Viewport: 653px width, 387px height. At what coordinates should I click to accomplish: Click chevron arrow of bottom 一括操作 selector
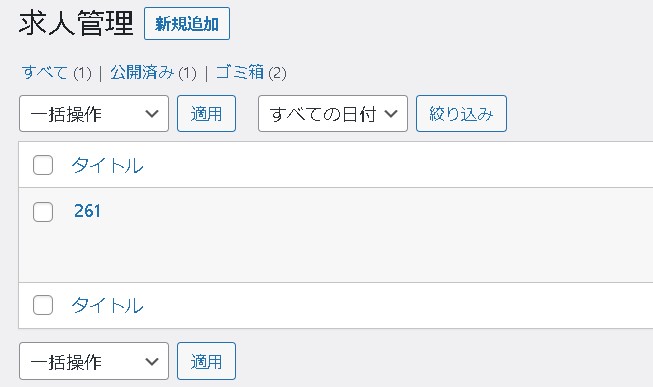tap(152, 361)
